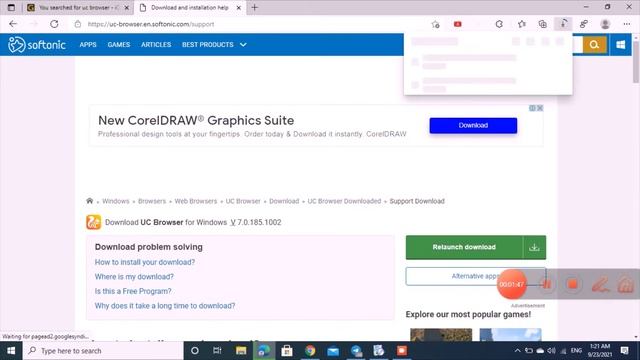The width and height of the screenshot is (640, 360).
Task: Open Google Chrome from the taskbar
Action: coord(310,351)
